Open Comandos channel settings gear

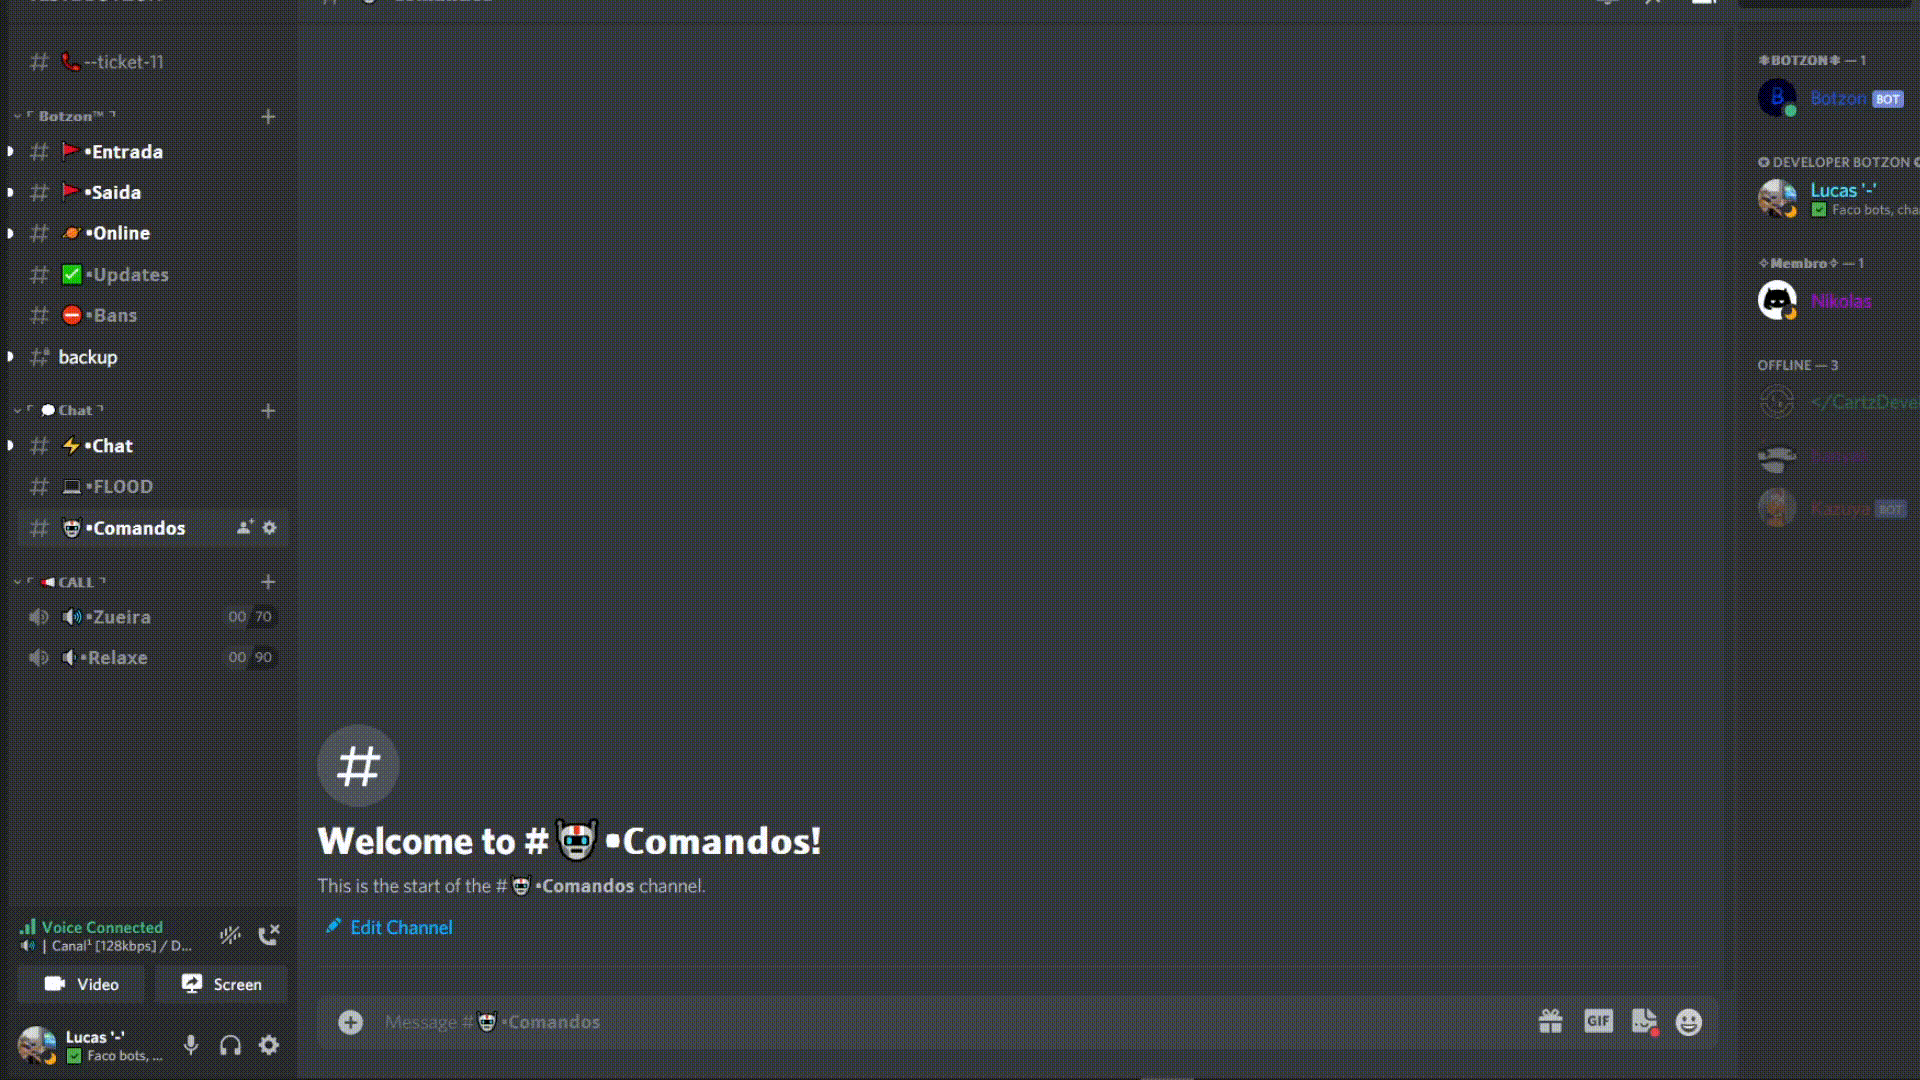(x=269, y=527)
